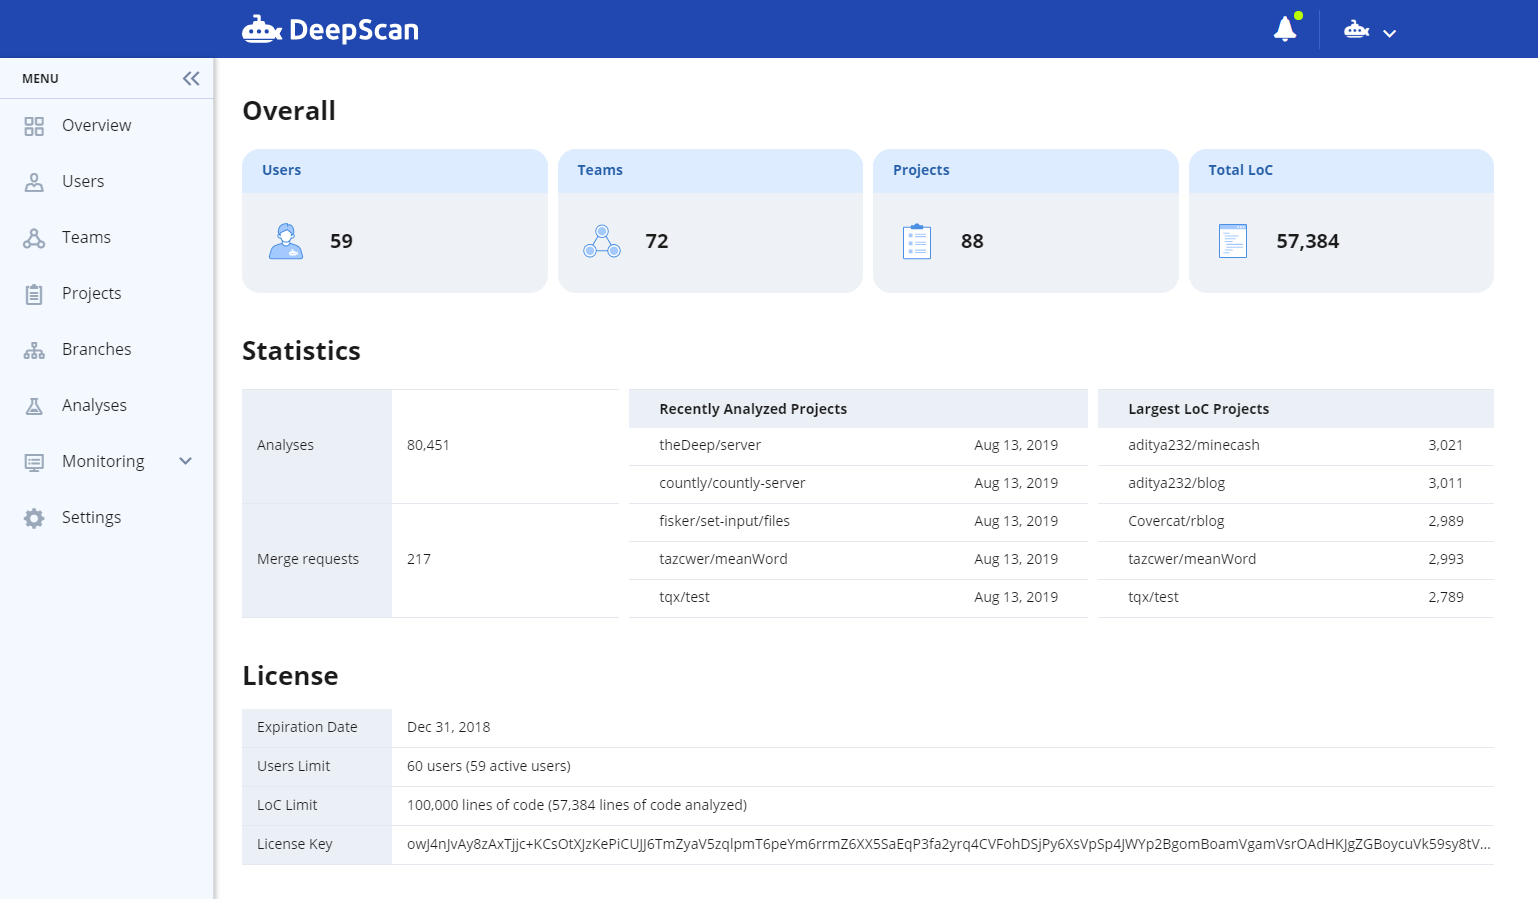Select the Analyses menu item
The image size is (1538, 899).
(94, 405)
